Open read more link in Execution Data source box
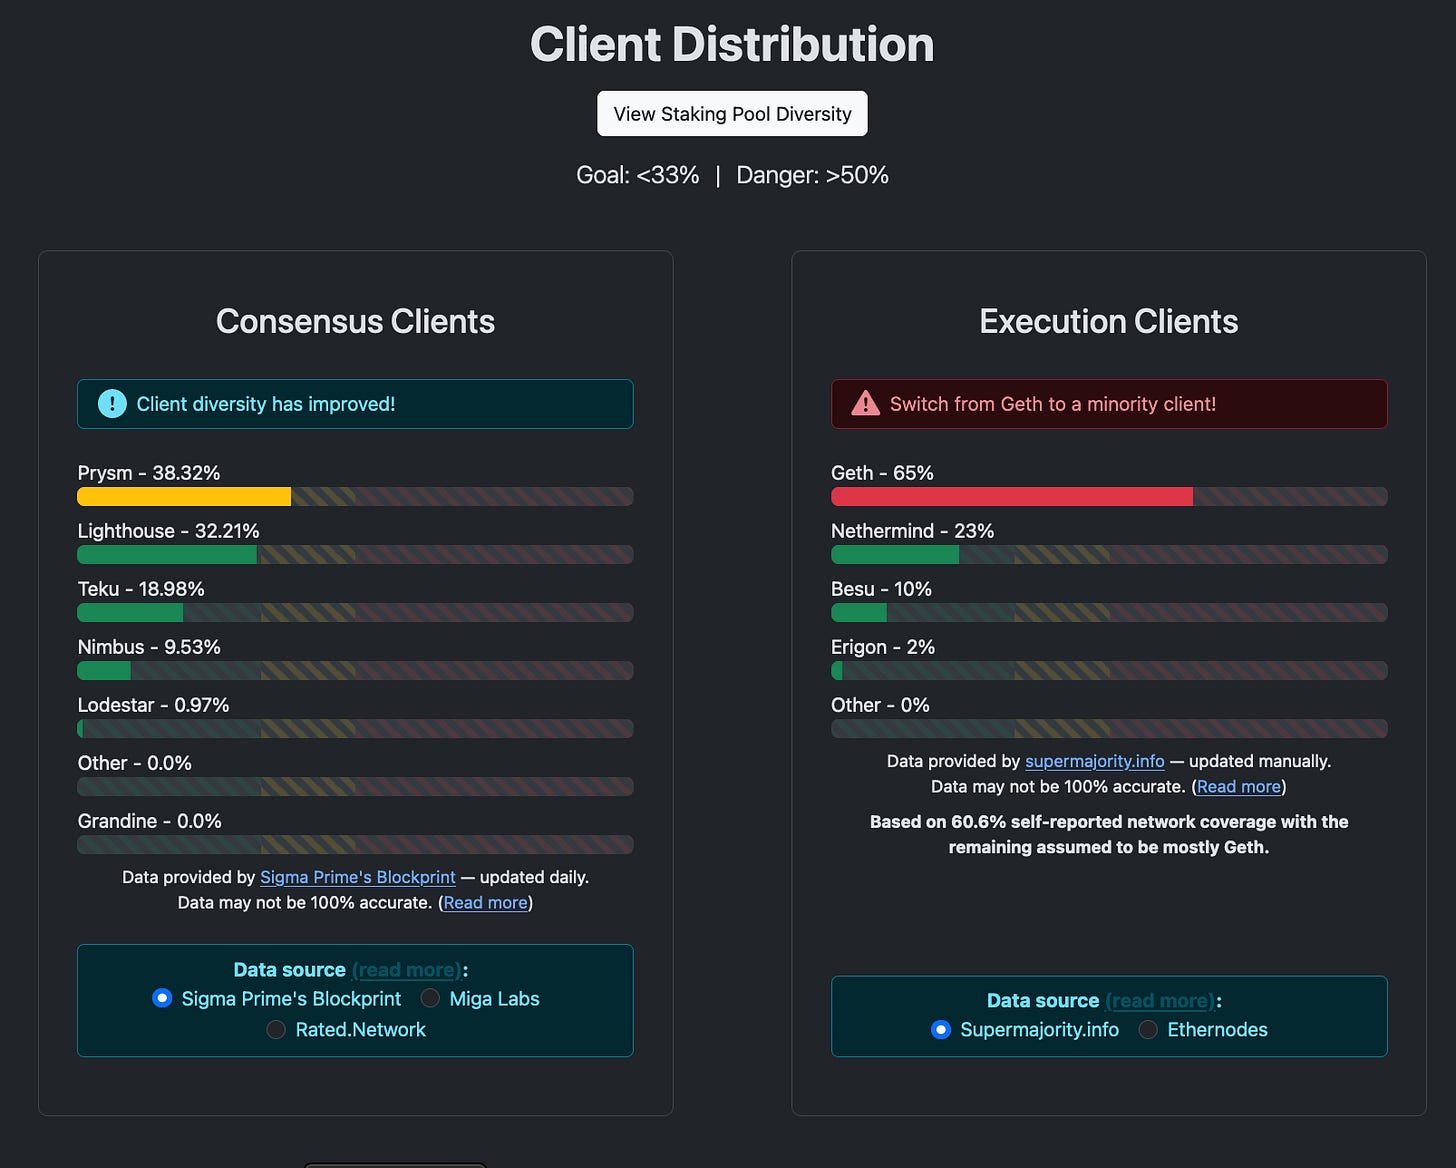This screenshot has height=1168, width=1456. (1160, 1001)
